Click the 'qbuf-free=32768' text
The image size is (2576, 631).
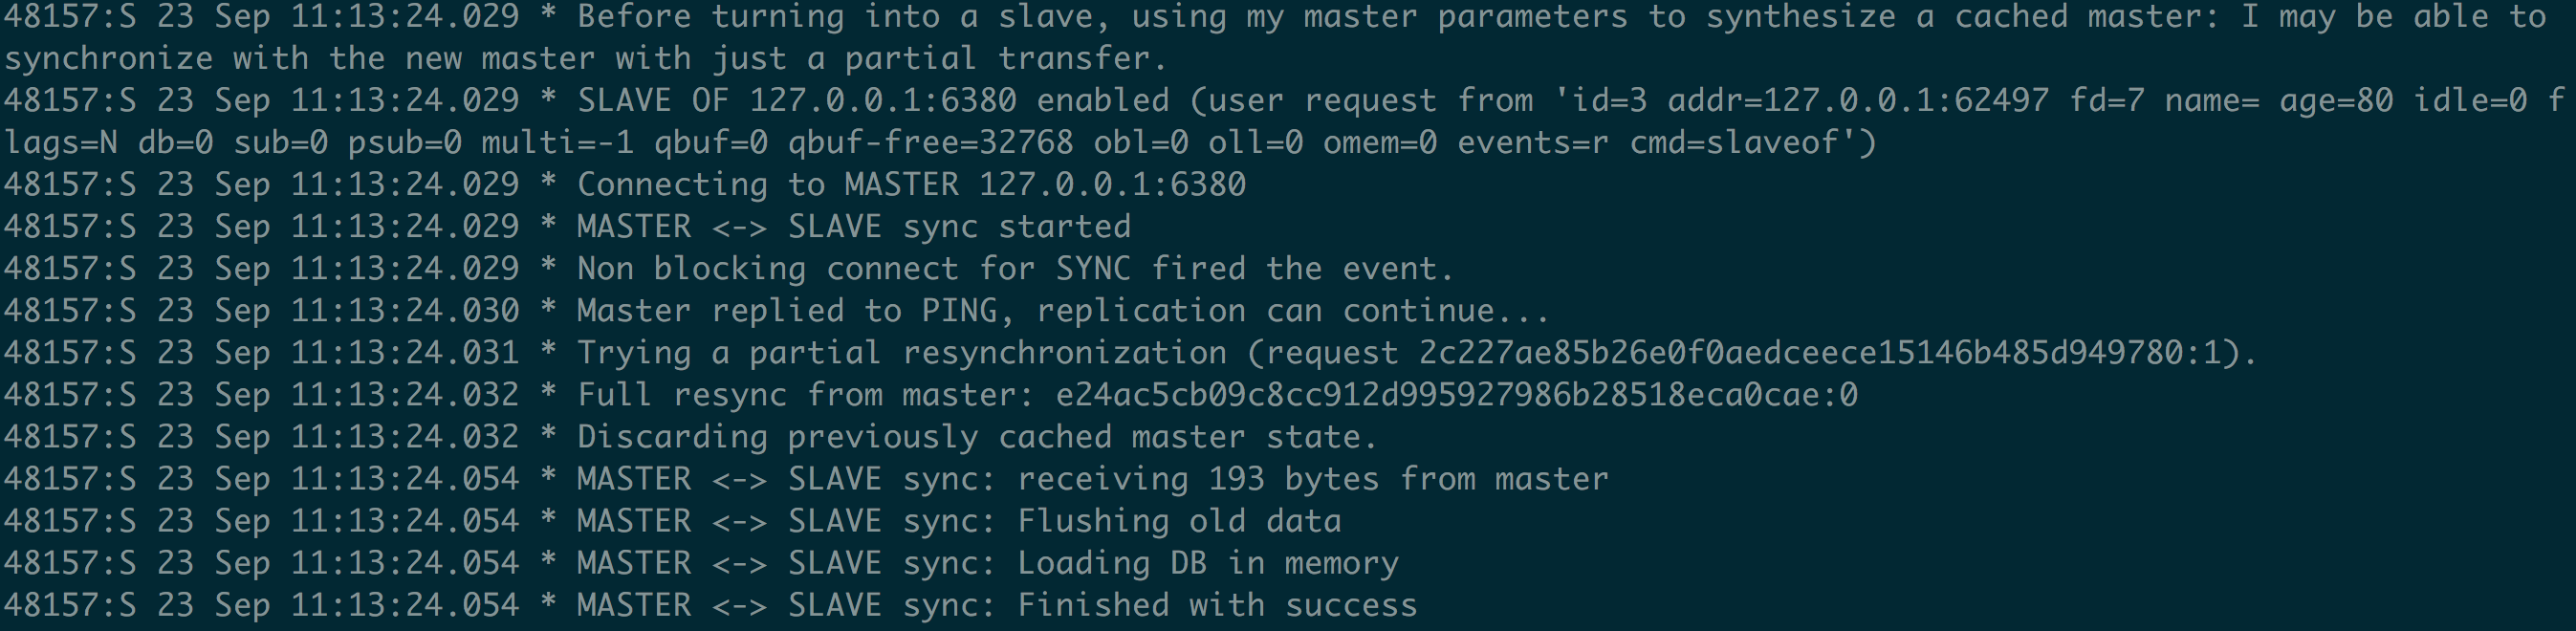pyautogui.click(x=930, y=143)
